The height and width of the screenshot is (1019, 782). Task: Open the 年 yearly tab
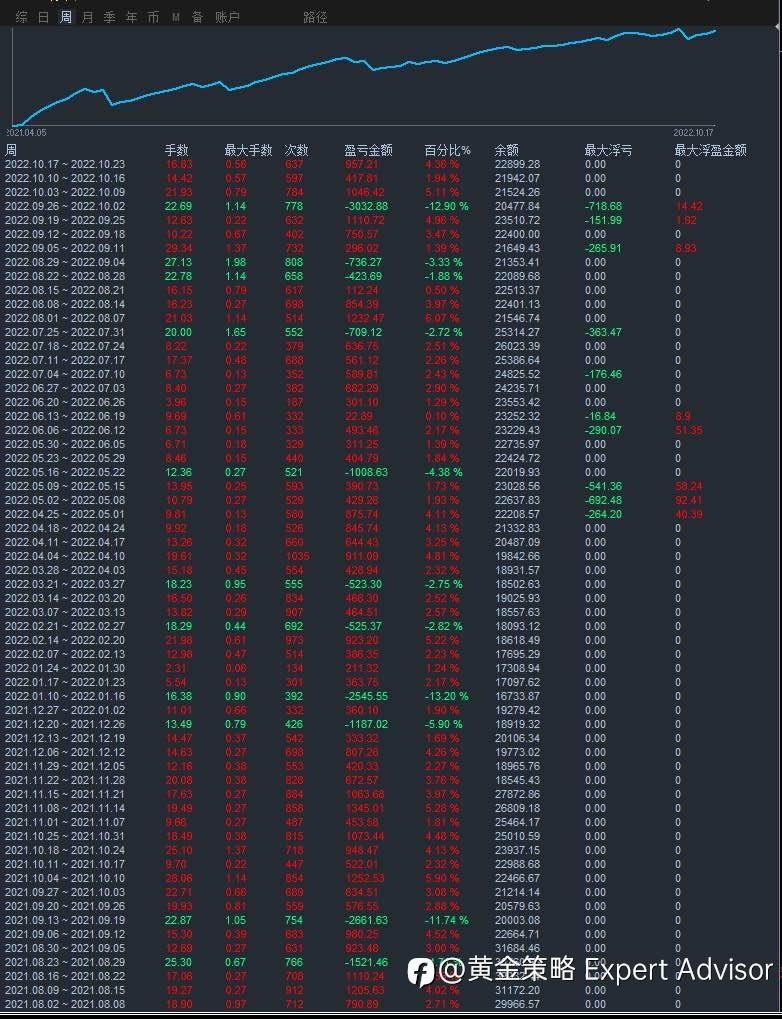click(131, 18)
